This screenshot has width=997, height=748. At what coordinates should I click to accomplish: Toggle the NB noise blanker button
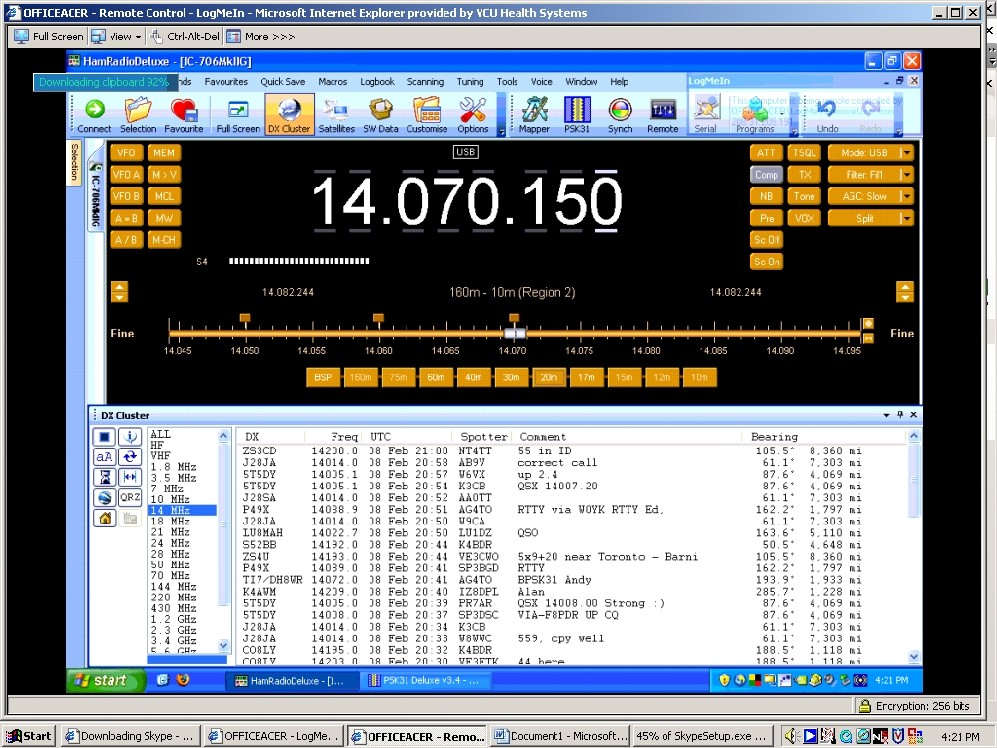[x=766, y=197]
